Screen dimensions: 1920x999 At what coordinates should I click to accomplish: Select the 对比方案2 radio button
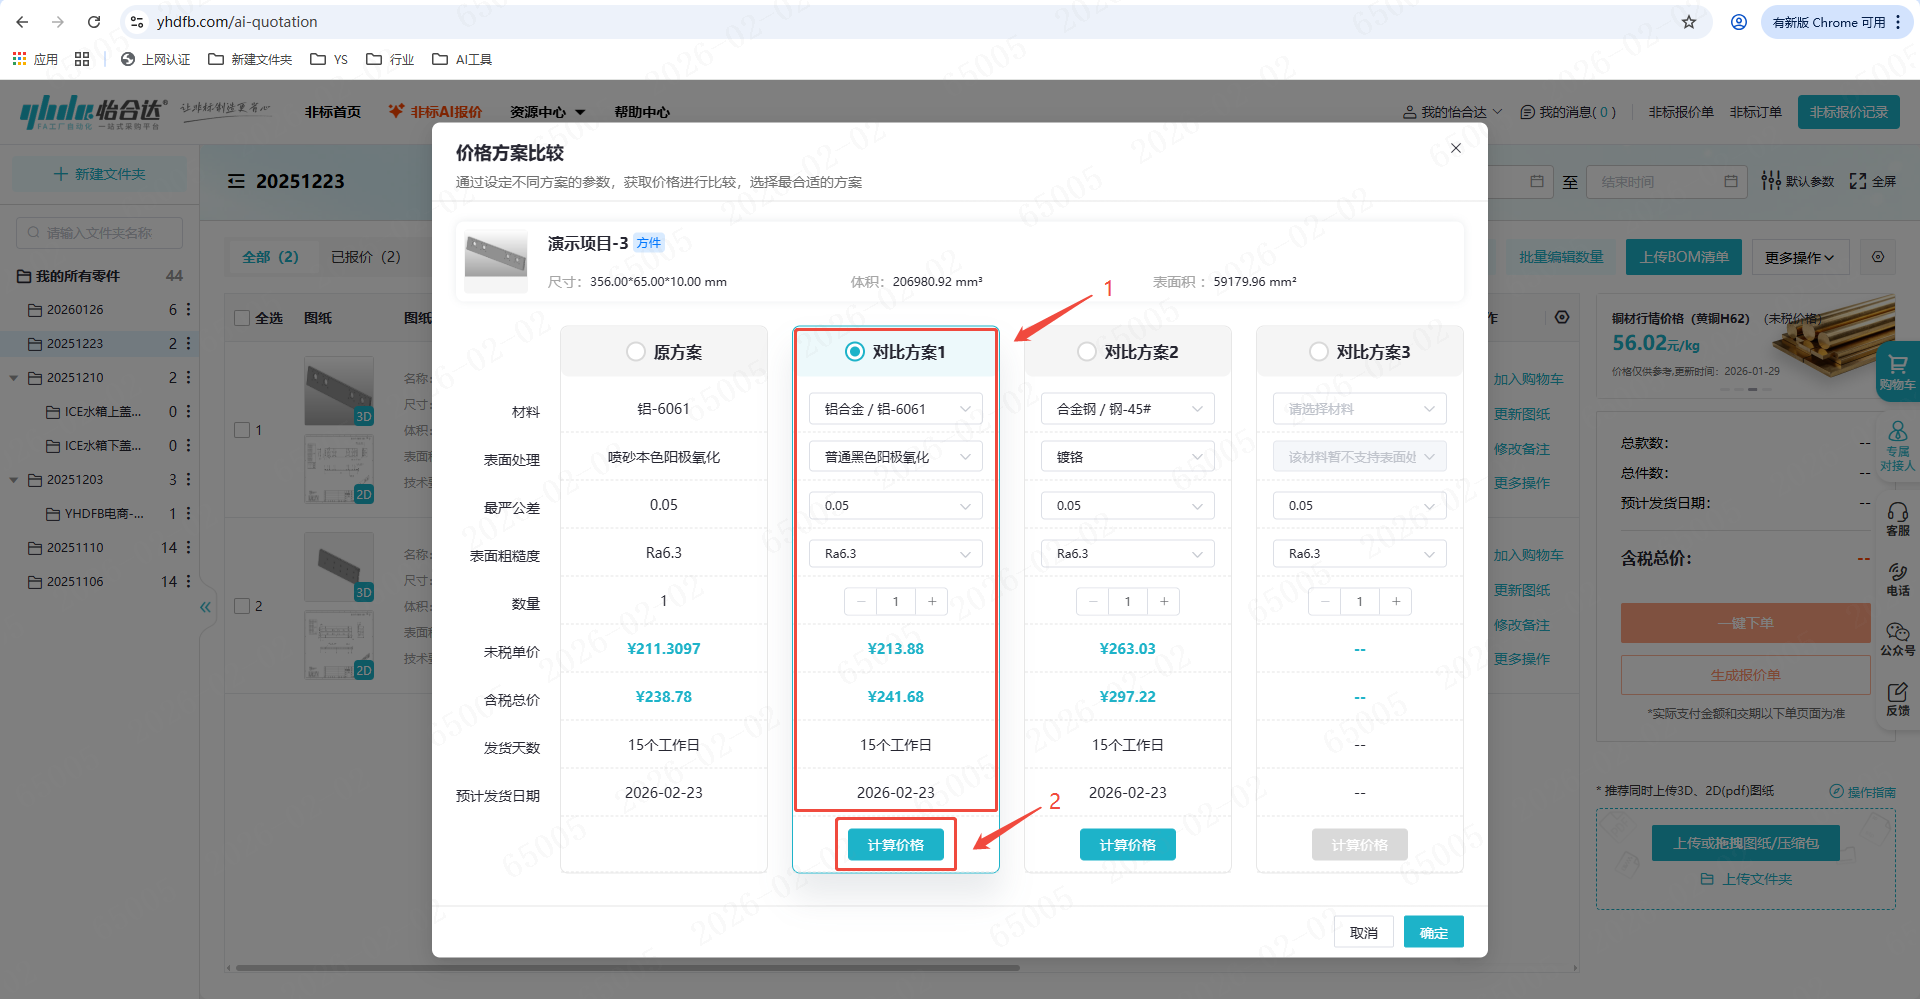pyautogui.click(x=1087, y=352)
